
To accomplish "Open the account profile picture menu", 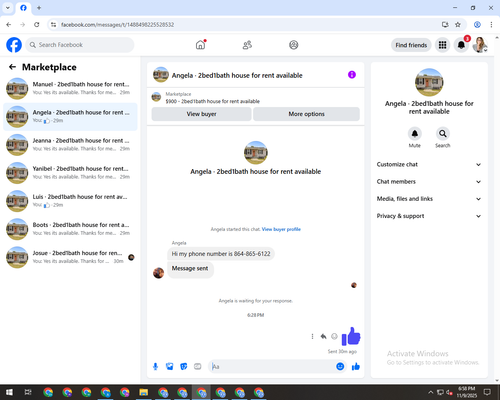I will point(480,45).
